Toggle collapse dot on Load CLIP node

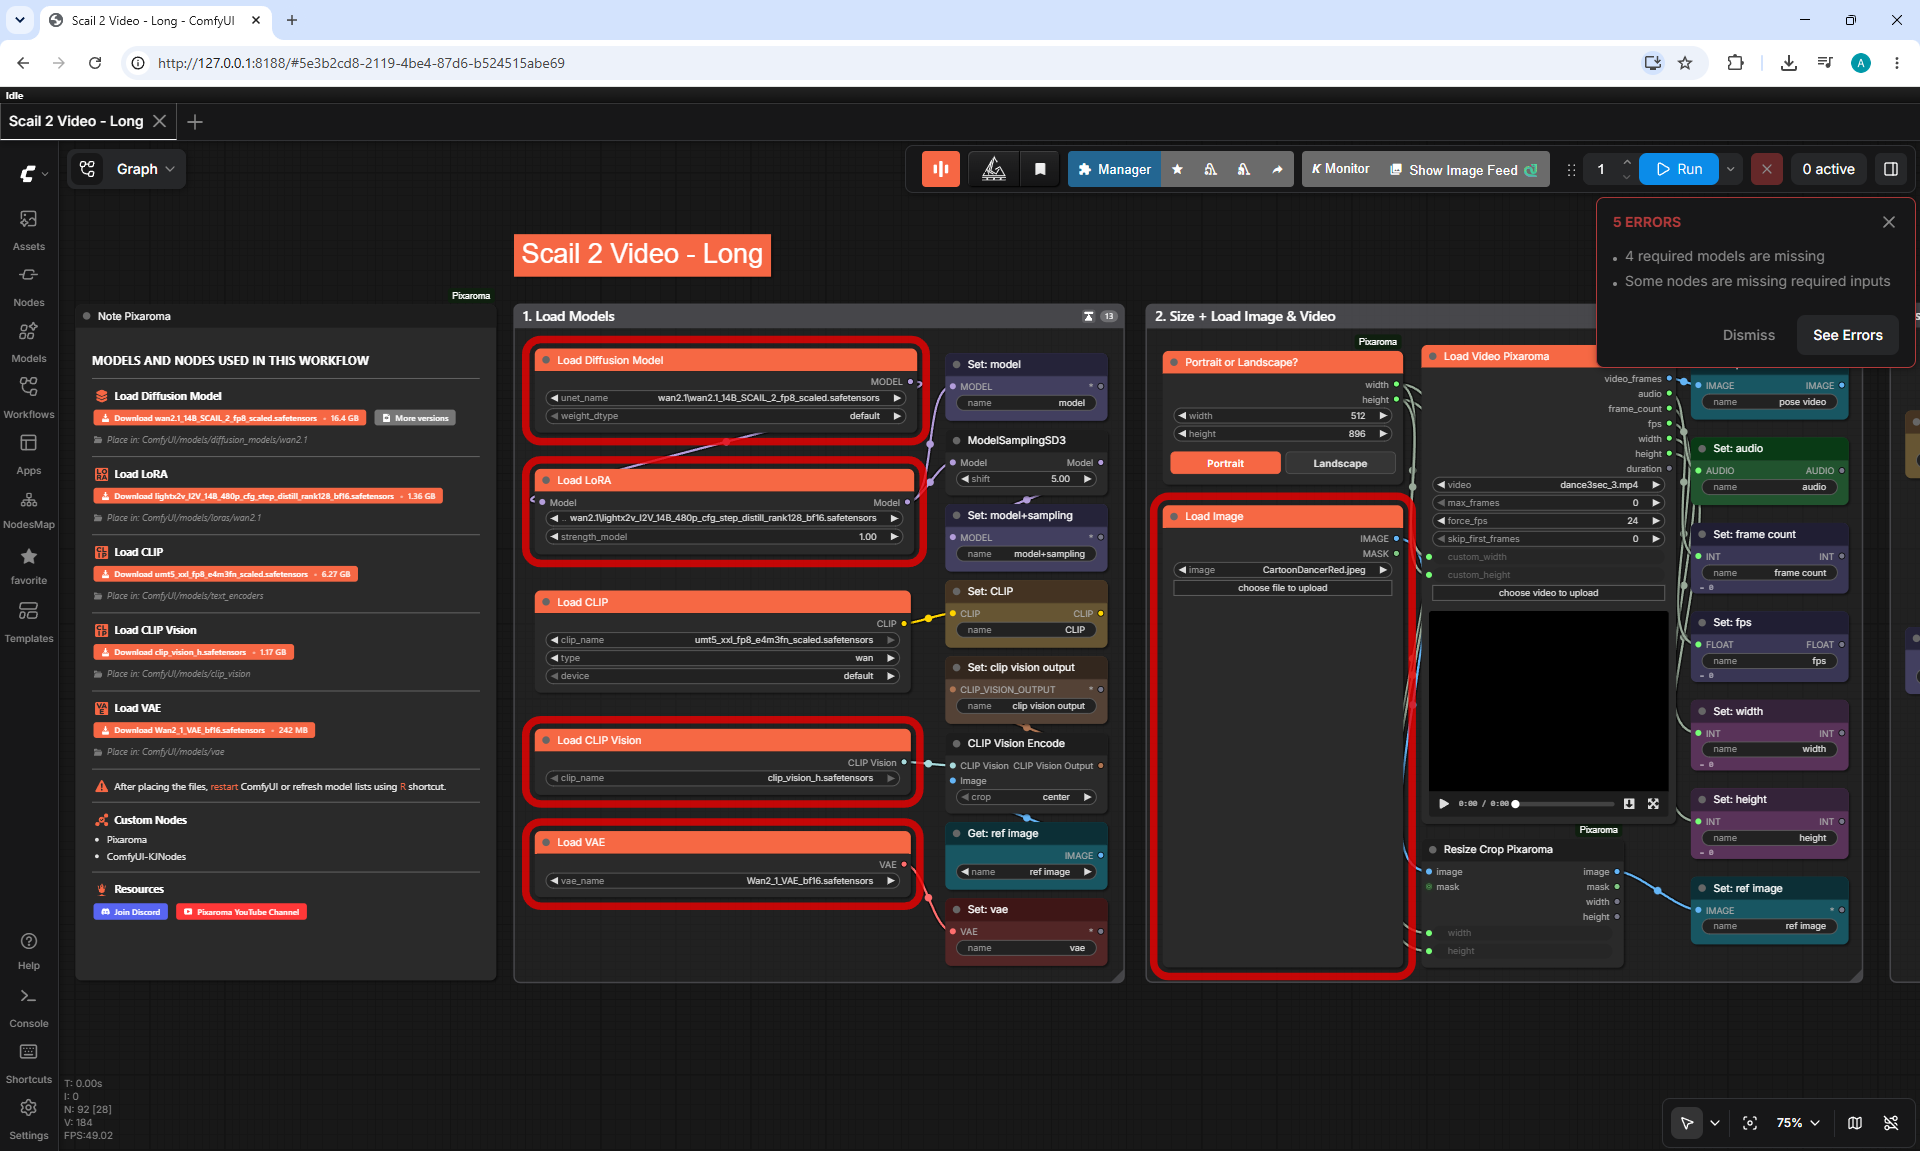pyautogui.click(x=546, y=602)
